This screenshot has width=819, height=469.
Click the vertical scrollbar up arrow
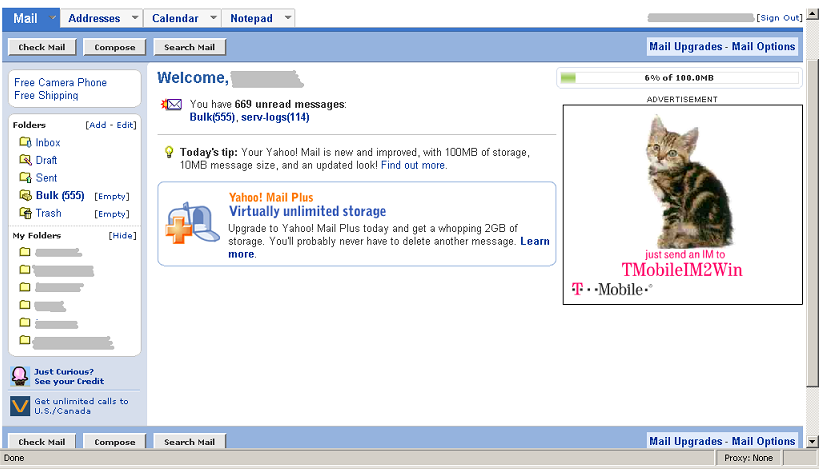coord(812,14)
